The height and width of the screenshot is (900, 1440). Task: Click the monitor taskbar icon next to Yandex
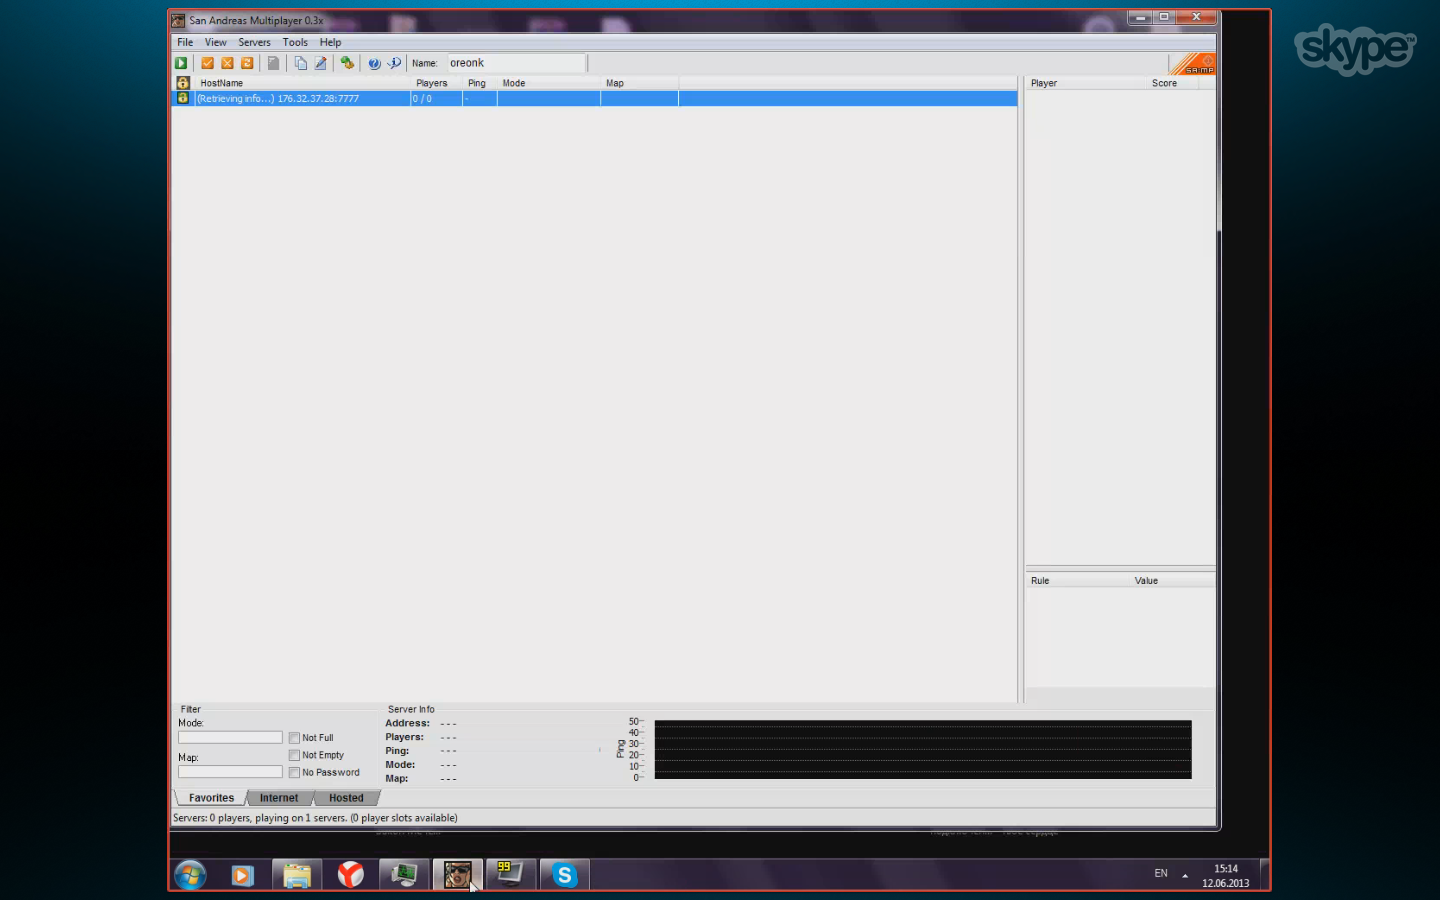(x=404, y=875)
